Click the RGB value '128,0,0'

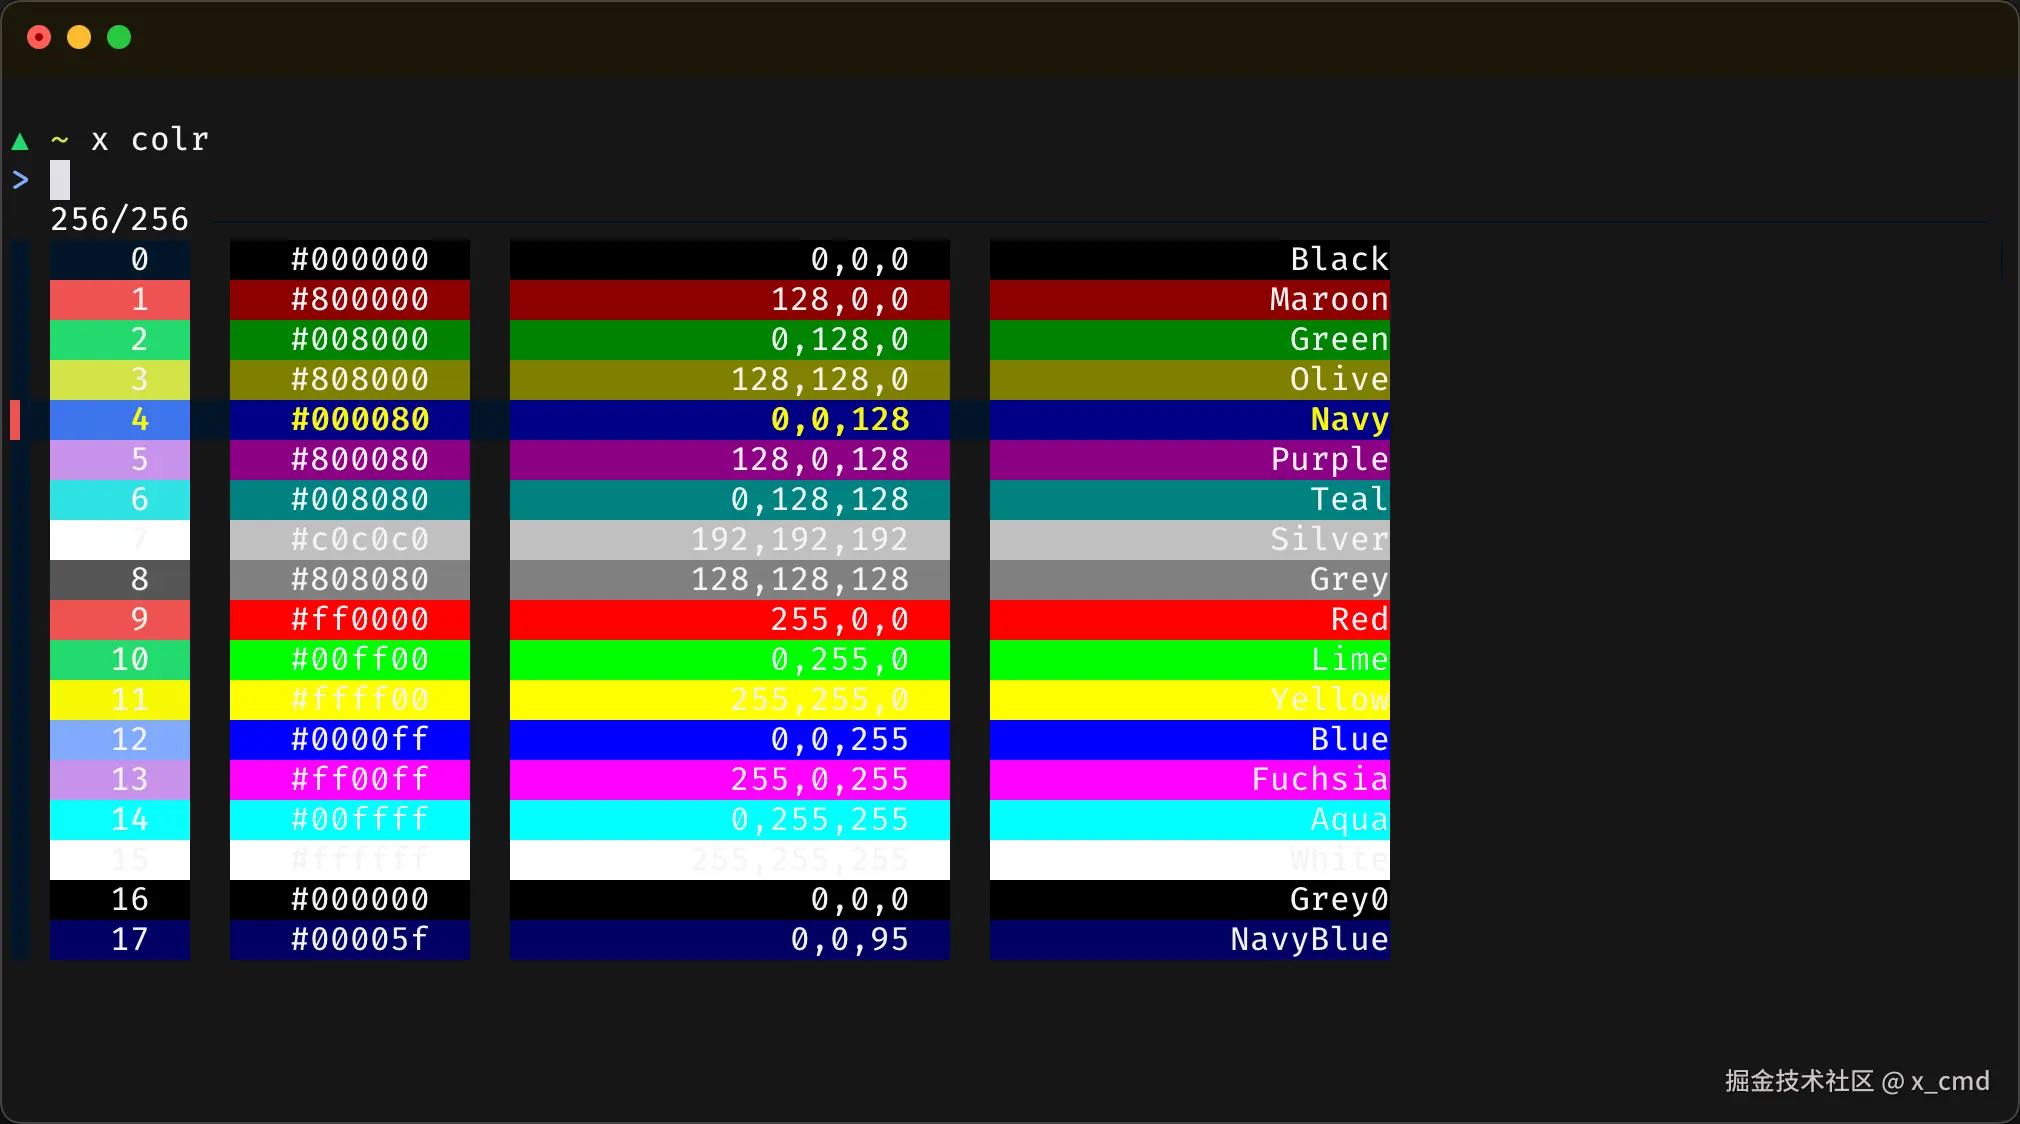[x=840, y=300]
